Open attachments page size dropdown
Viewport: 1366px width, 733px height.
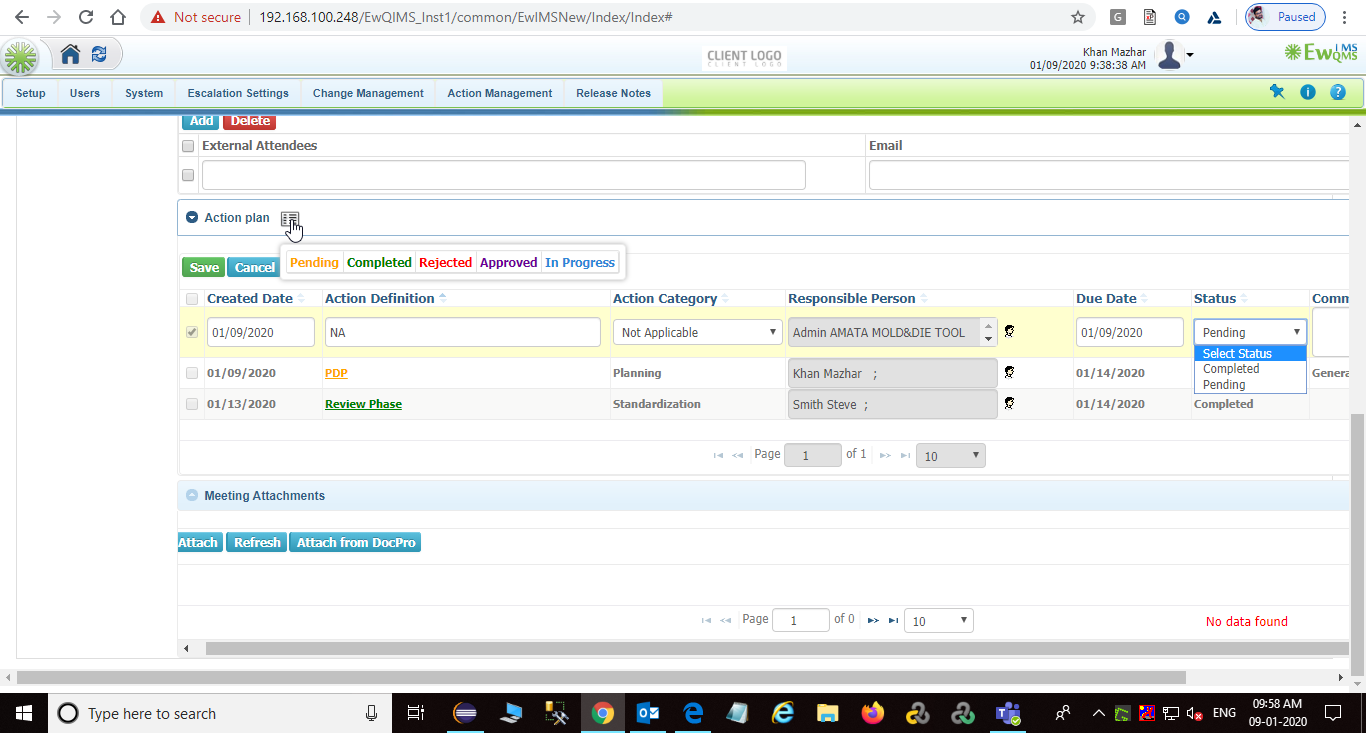point(939,621)
